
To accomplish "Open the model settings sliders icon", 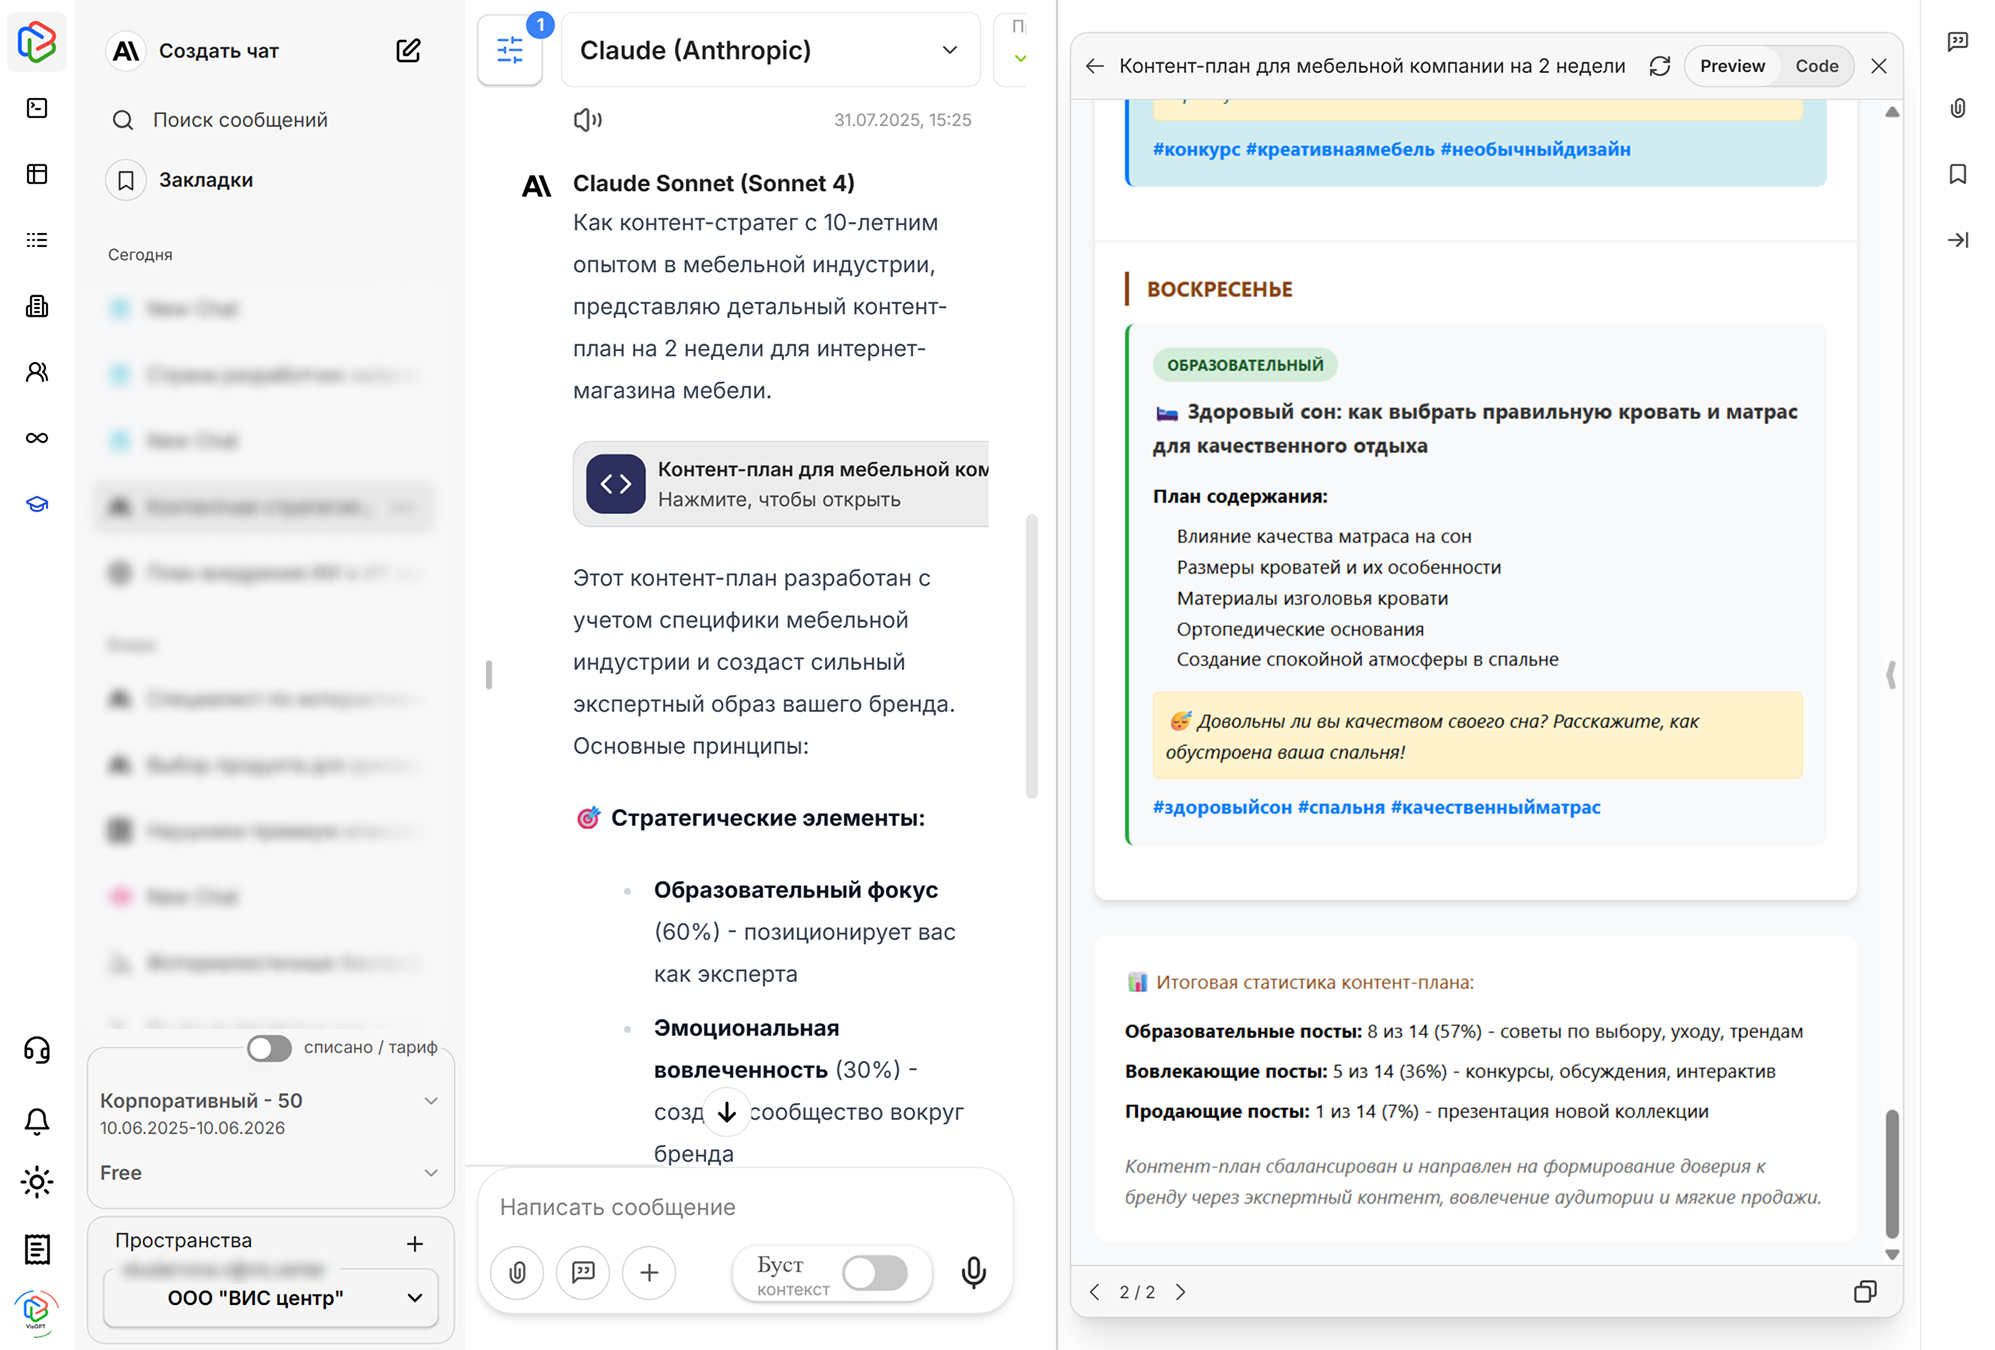I will point(510,50).
